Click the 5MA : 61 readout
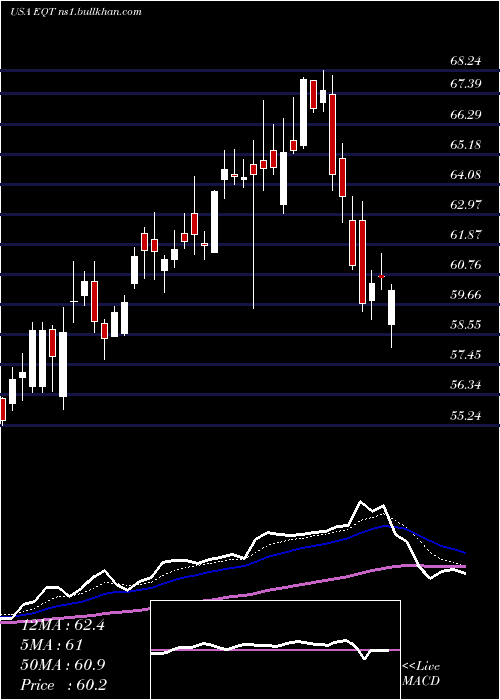This screenshot has width=500, height=700. (x=51, y=645)
